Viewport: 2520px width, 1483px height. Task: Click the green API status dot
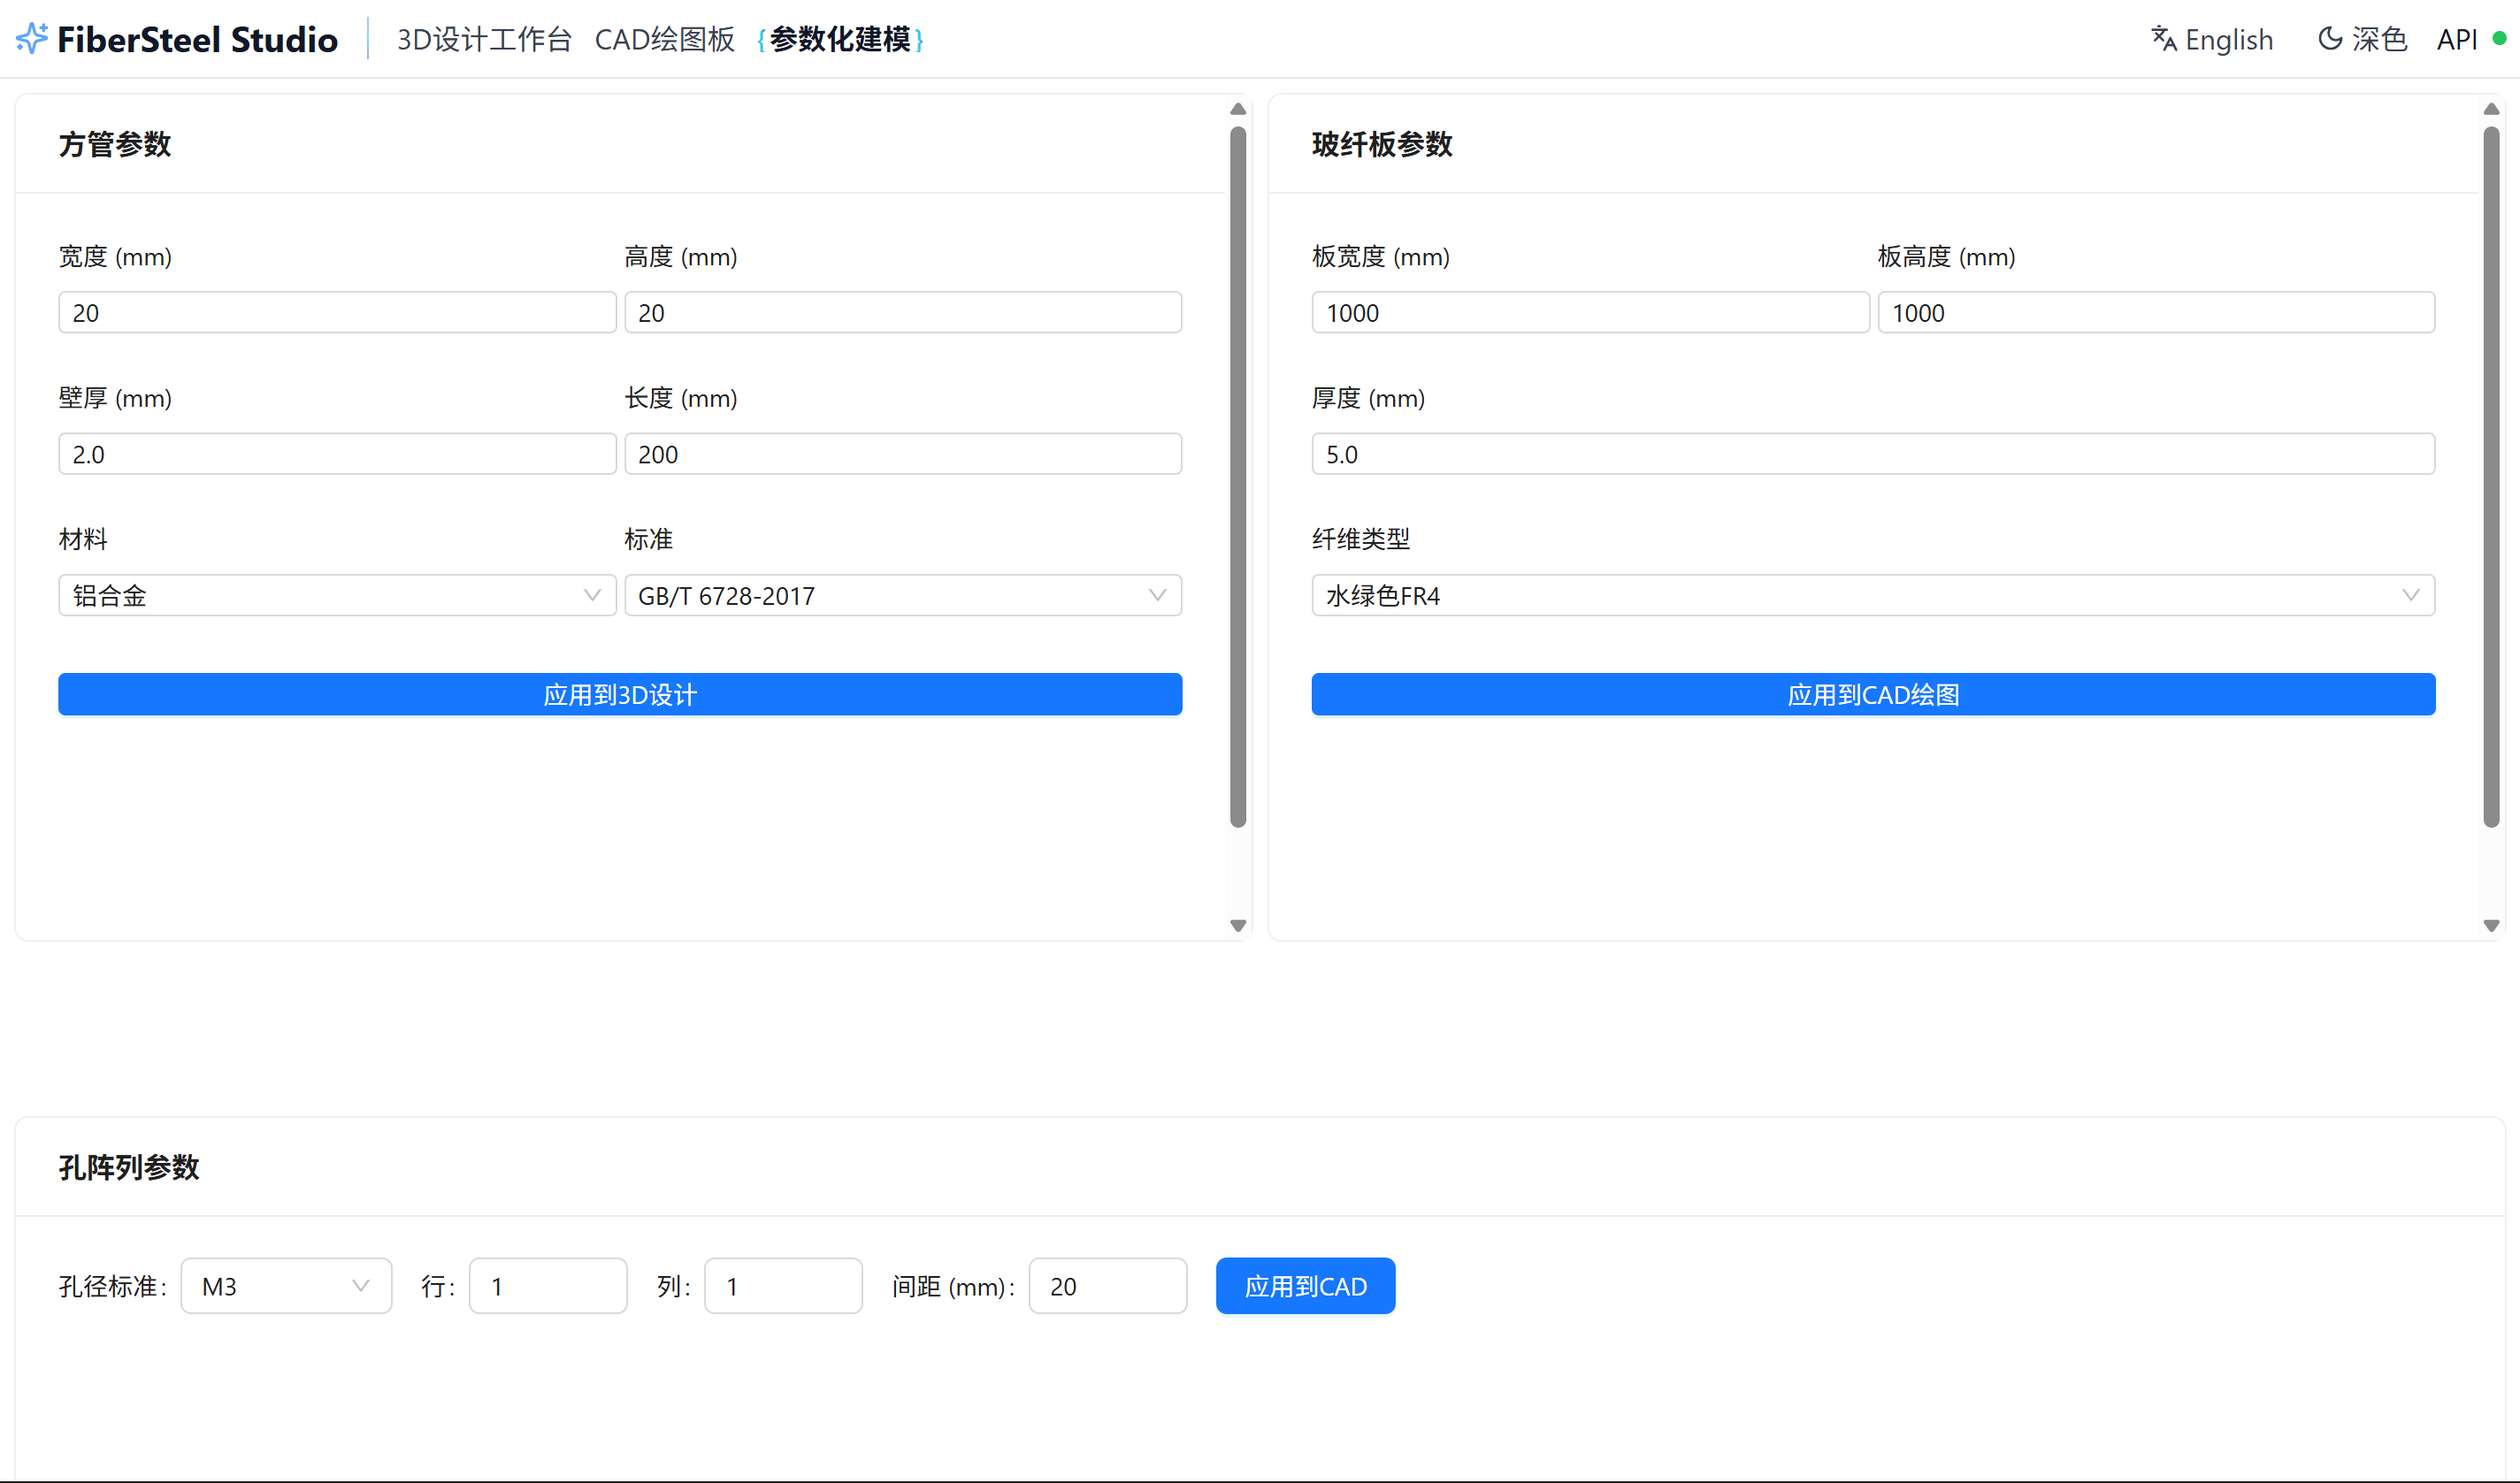click(2499, 38)
